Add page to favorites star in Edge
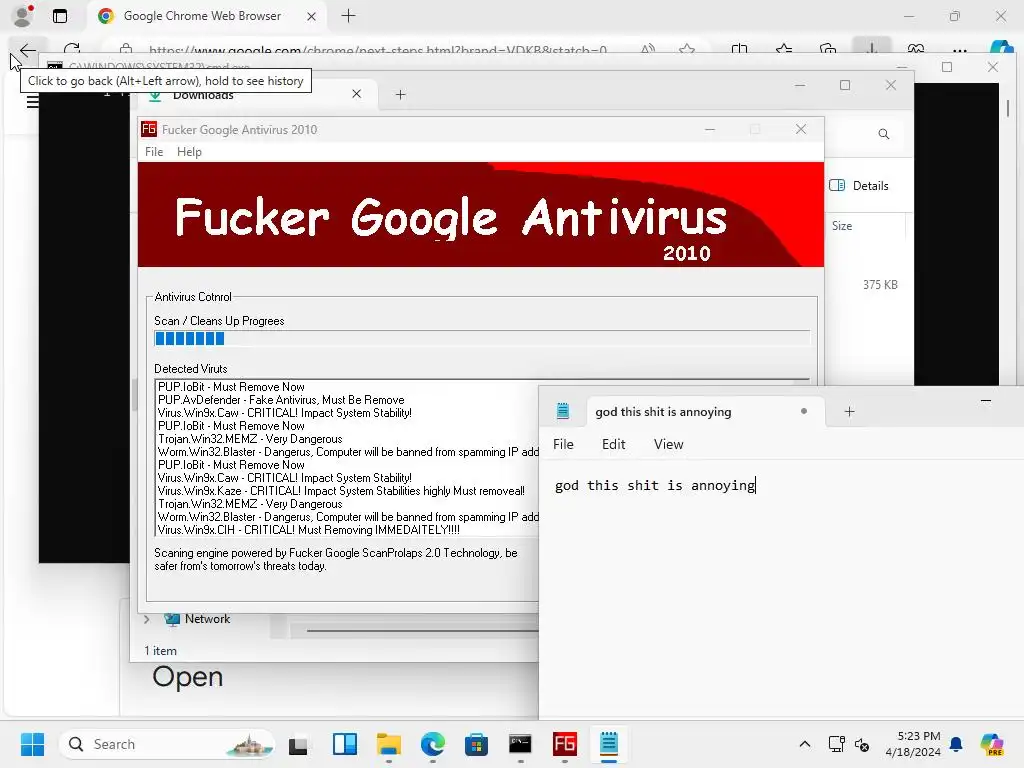The width and height of the screenshot is (1024, 768). (686, 49)
